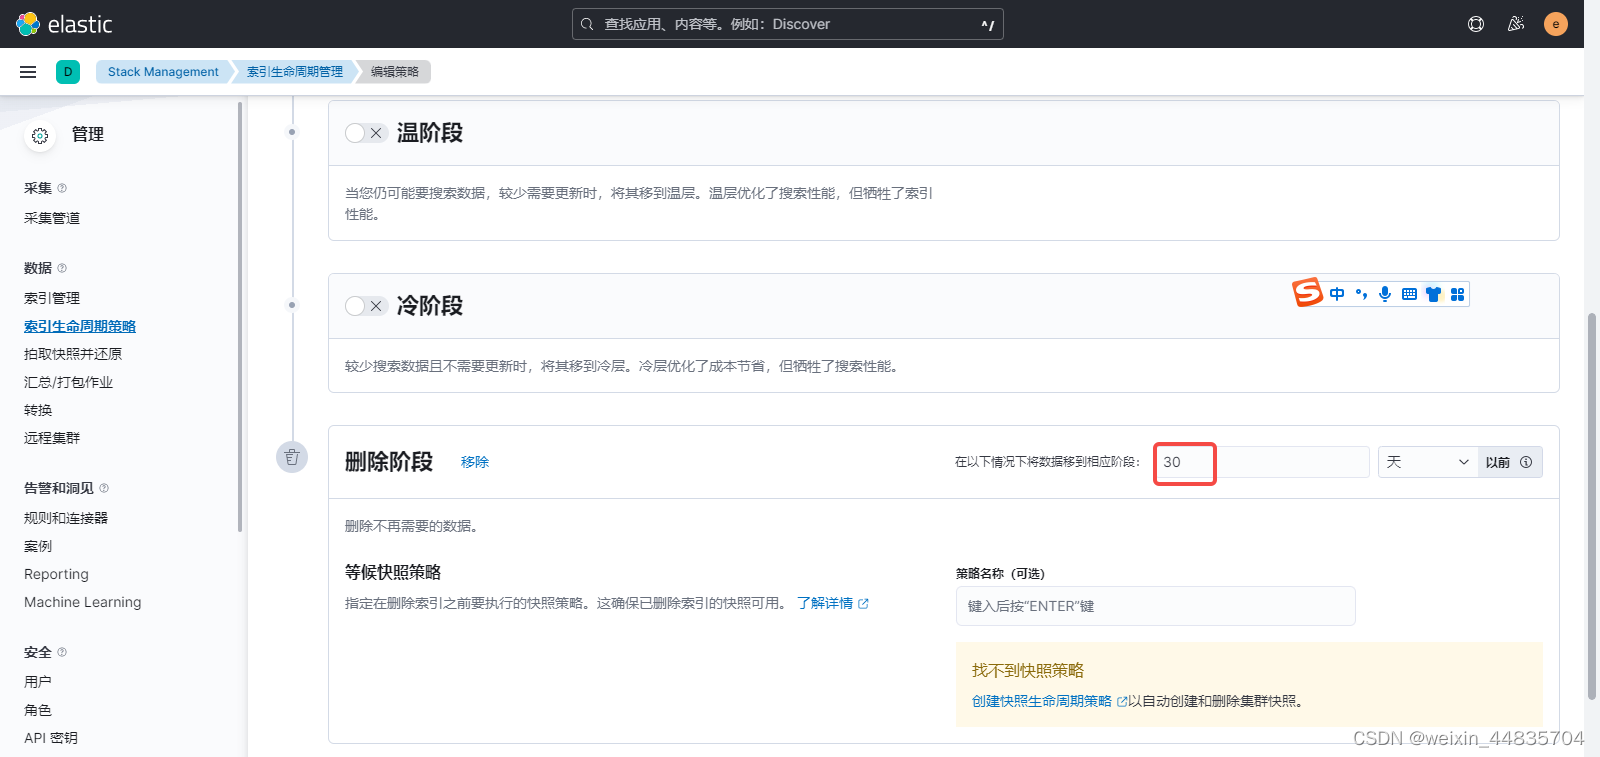Screen dimensions: 1600x757
Task: Go to 索引生命周期管理 breadcrumb
Action: pyautogui.click(x=294, y=72)
